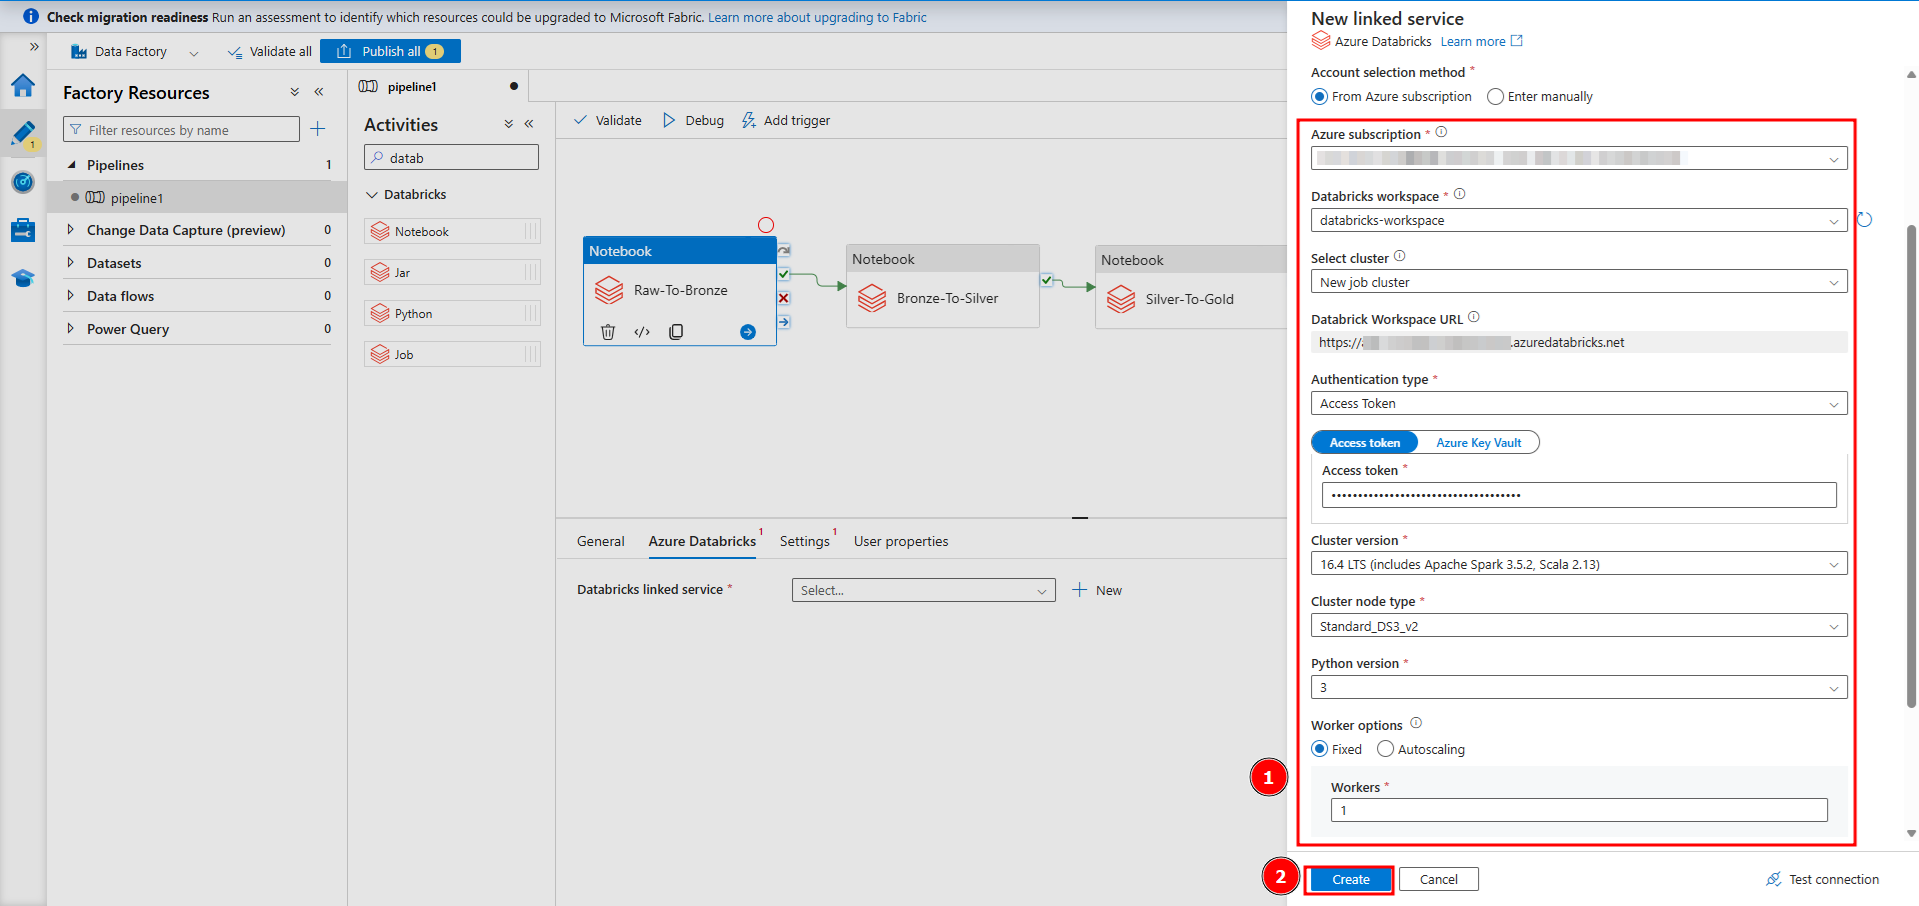Choose Autoscaling worker option
The height and width of the screenshot is (906, 1919).
(x=1386, y=749)
